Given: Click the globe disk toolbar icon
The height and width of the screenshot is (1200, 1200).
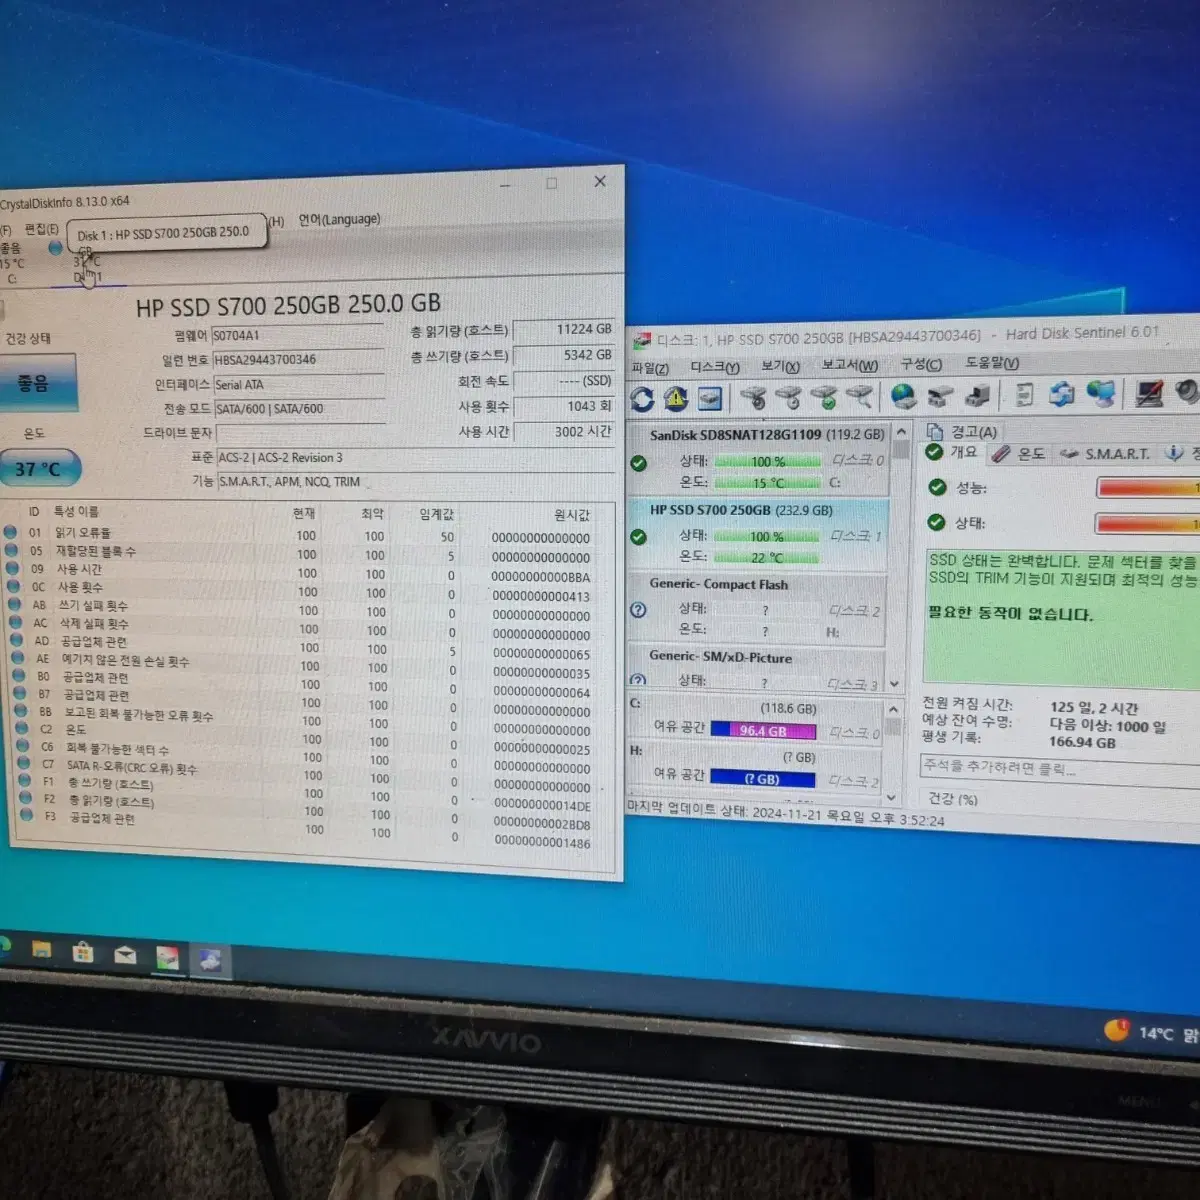Looking at the screenshot, I should [904, 397].
